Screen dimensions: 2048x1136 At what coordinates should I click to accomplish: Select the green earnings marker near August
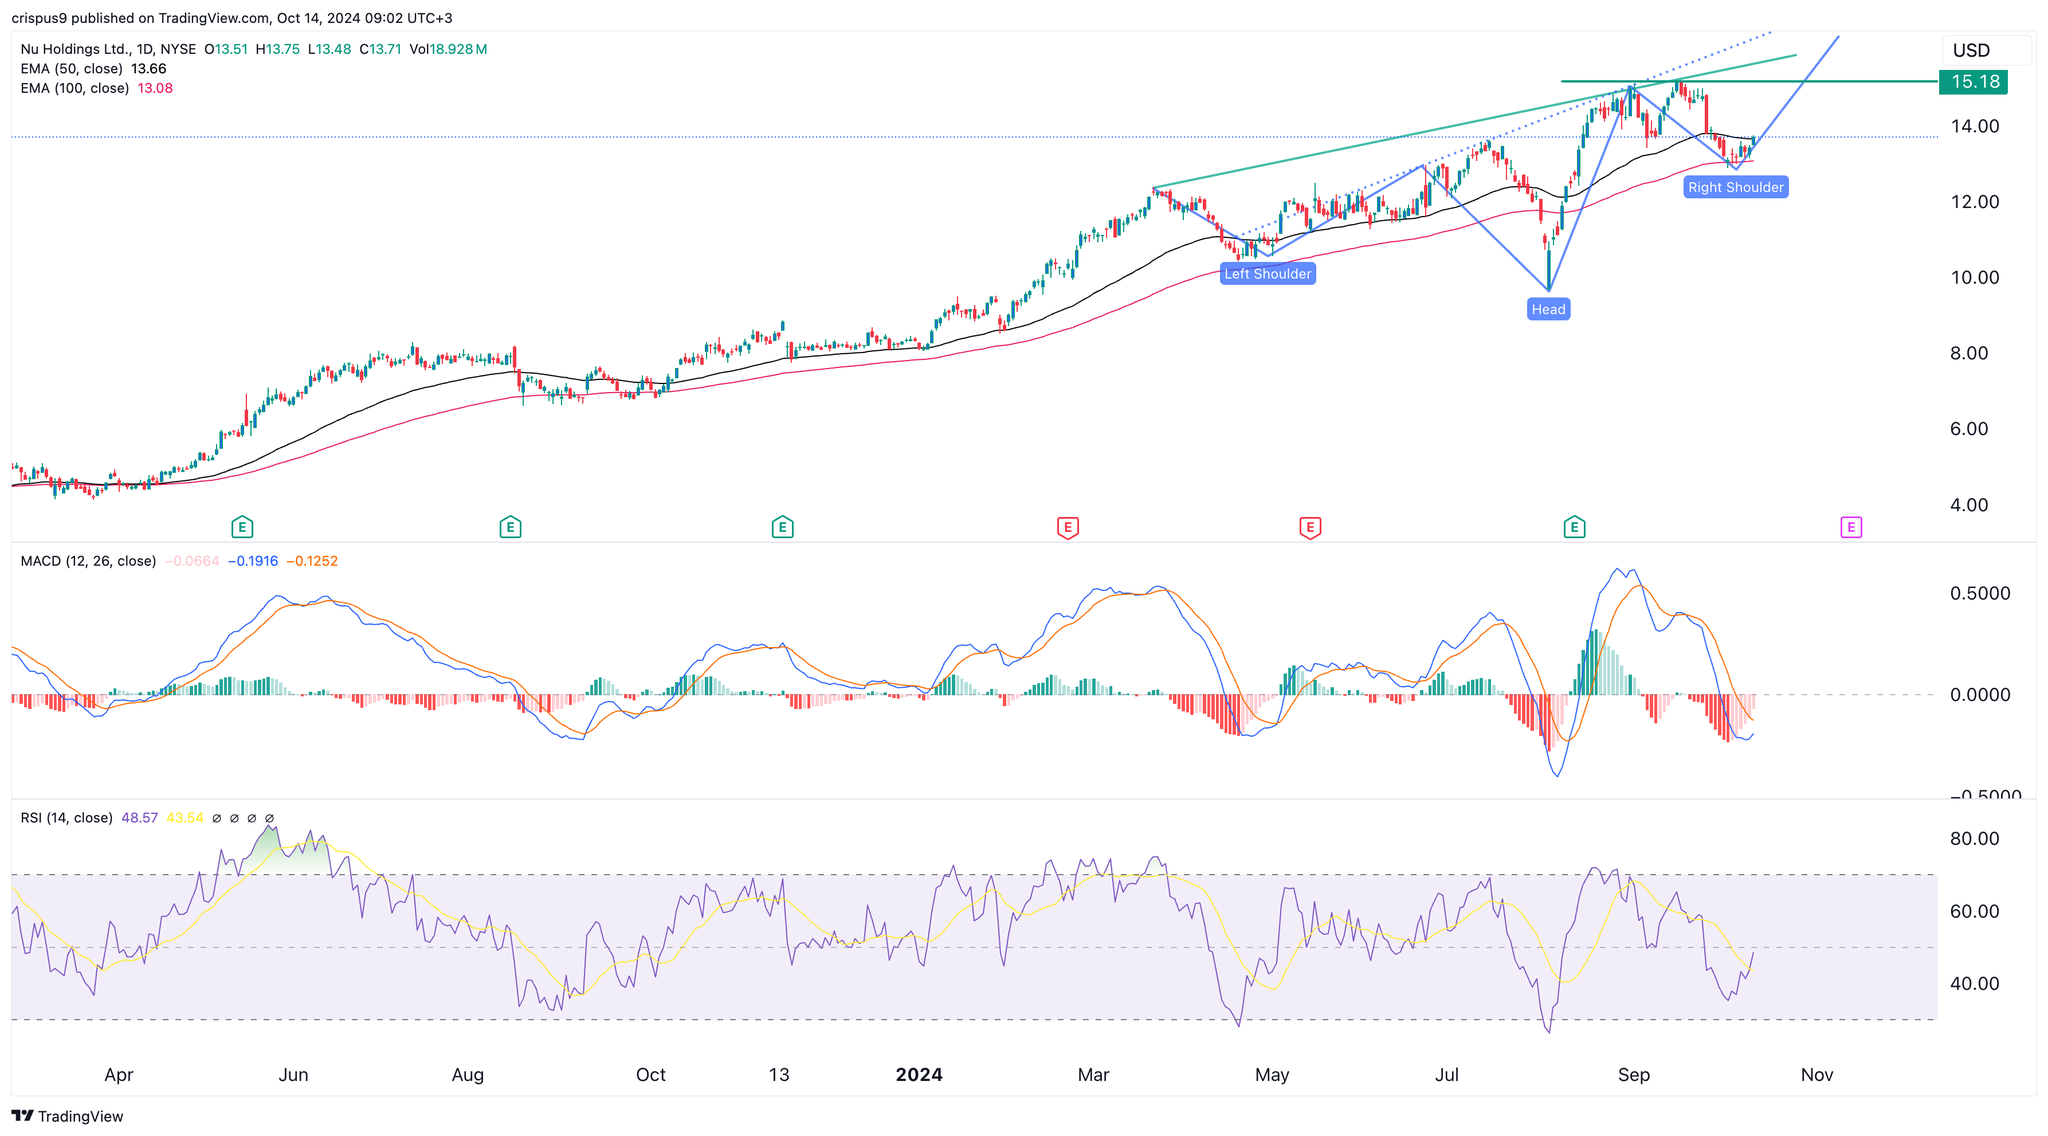[x=510, y=526]
